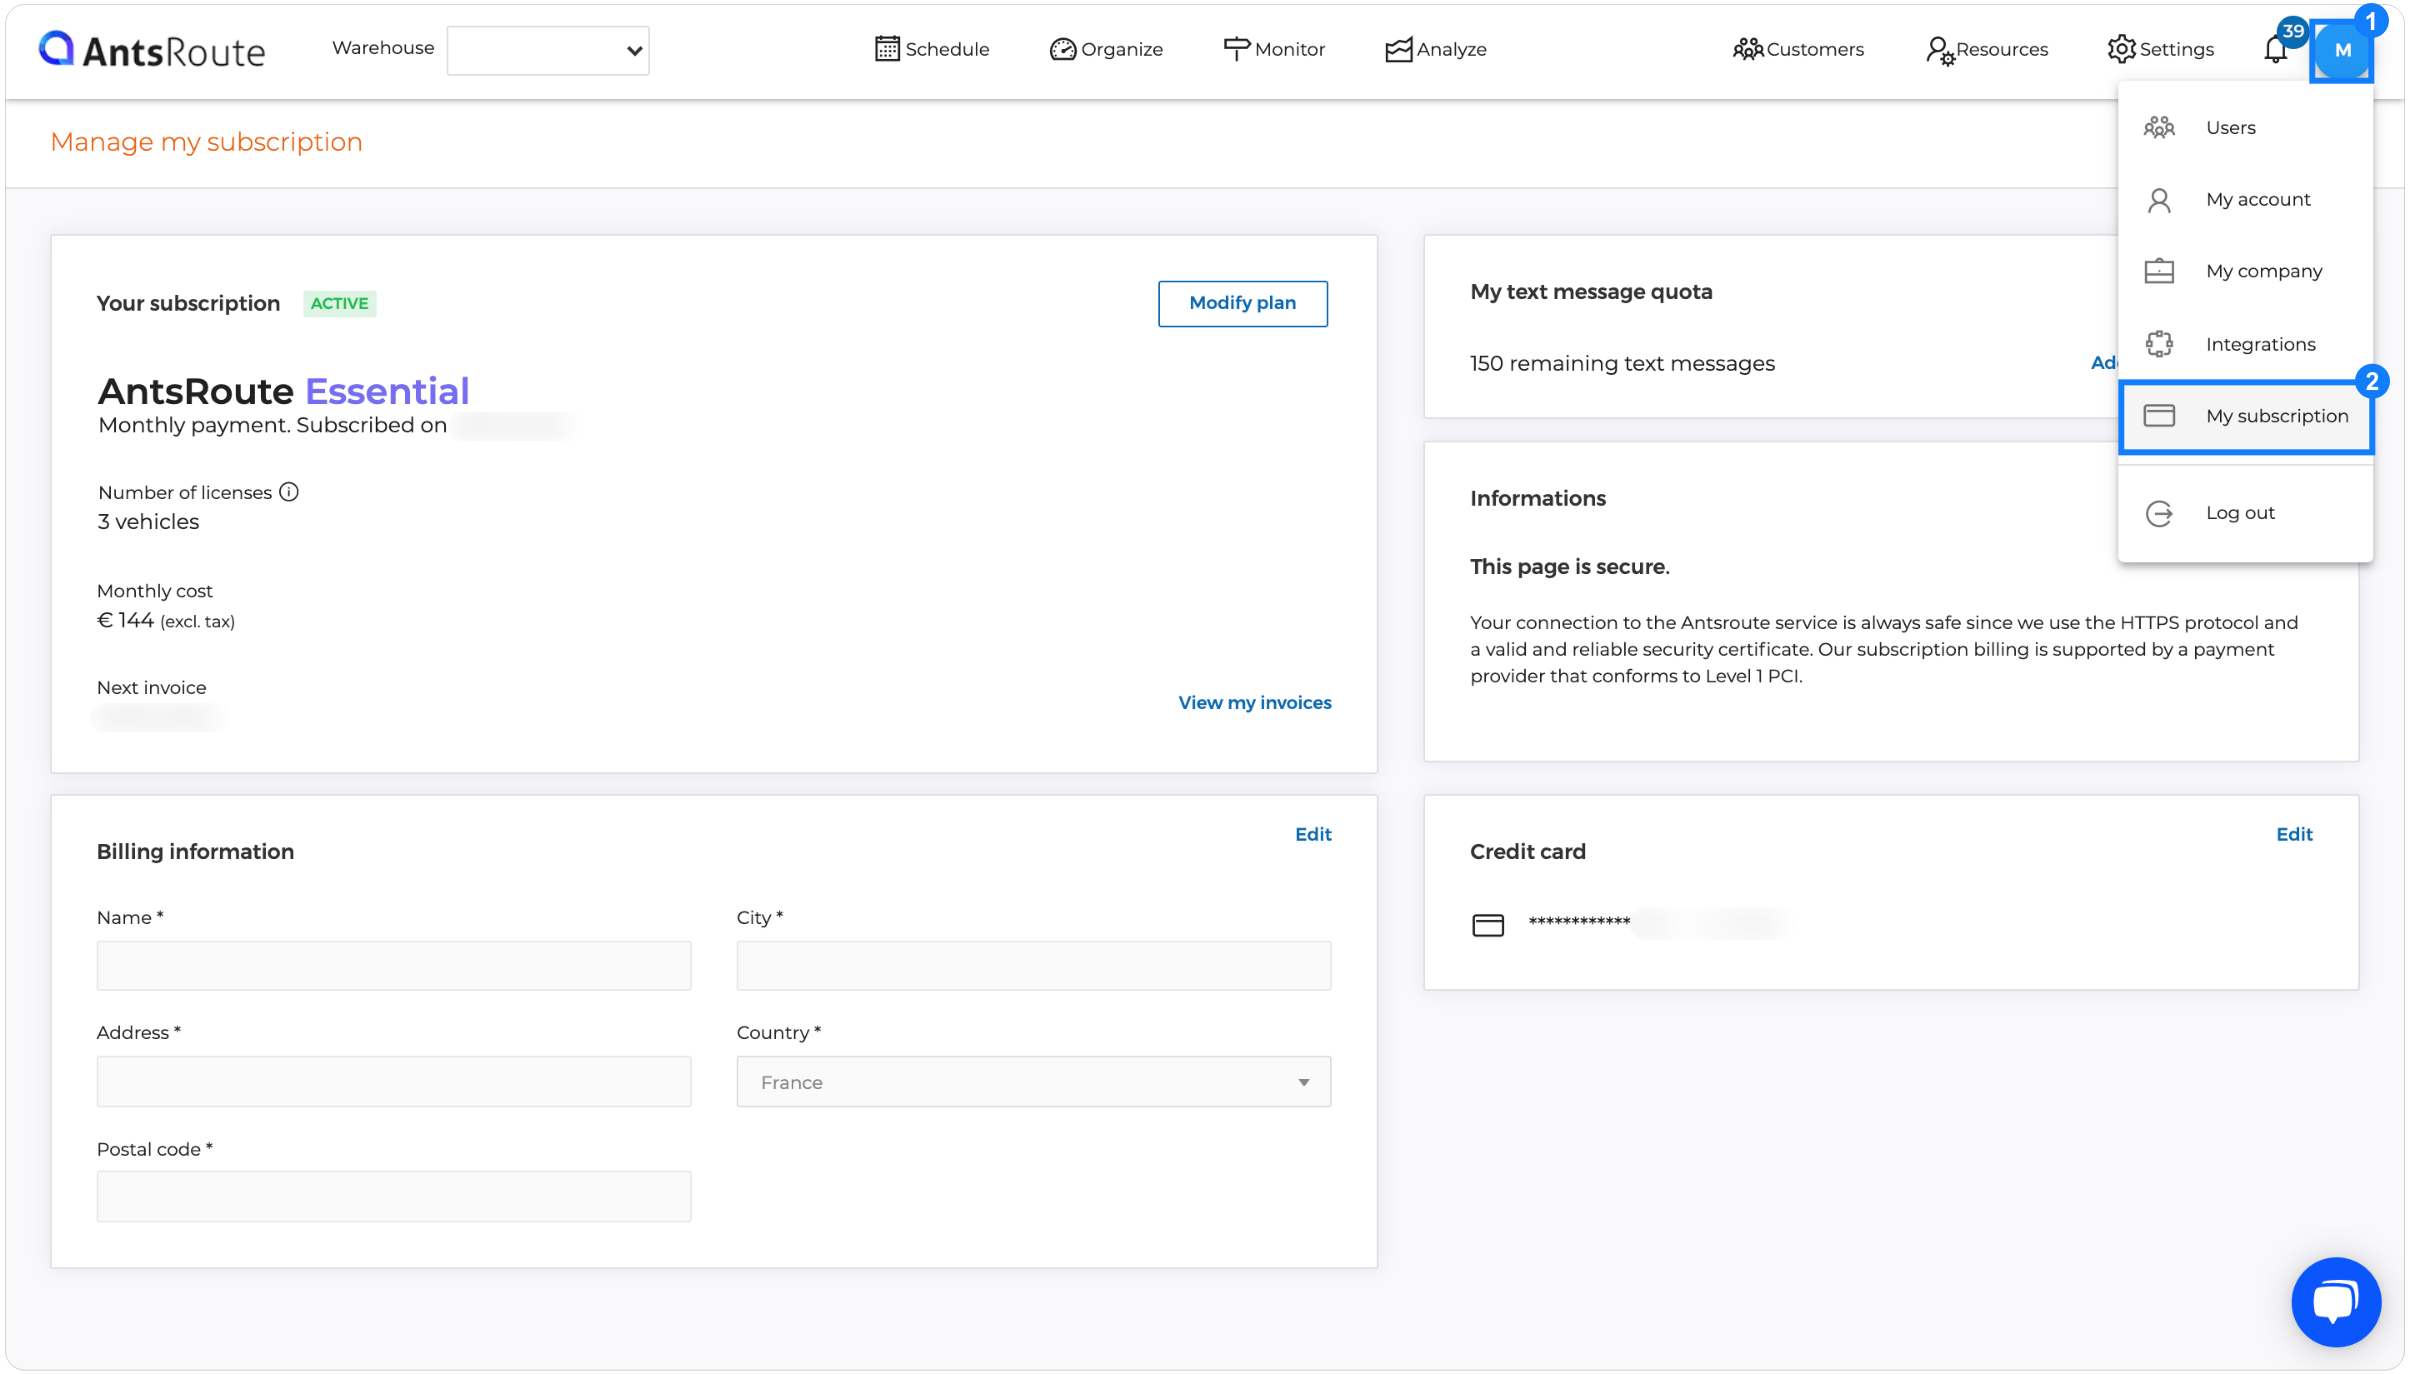The height and width of the screenshot is (1374, 2409).
Task: Click the Schedule calendar icon
Action: [x=887, y=49]
